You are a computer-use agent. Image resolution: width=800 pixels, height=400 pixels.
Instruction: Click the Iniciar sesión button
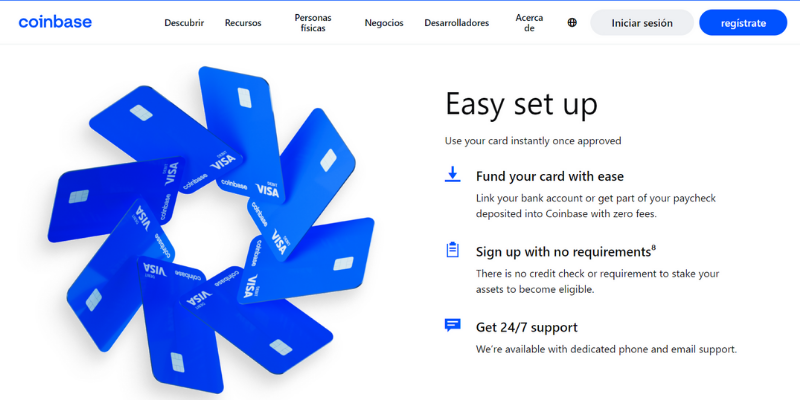click(642, 22)
